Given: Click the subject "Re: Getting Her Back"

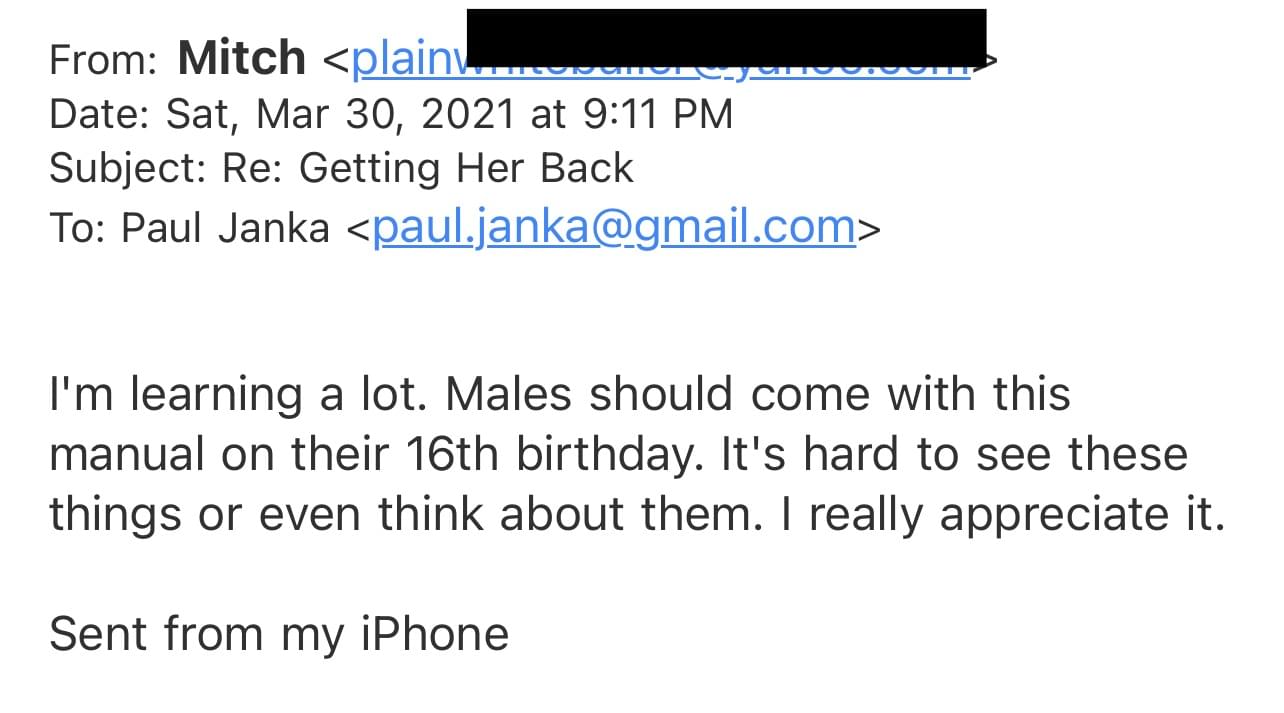Looking at the screenshot, I should click(428, 169).
